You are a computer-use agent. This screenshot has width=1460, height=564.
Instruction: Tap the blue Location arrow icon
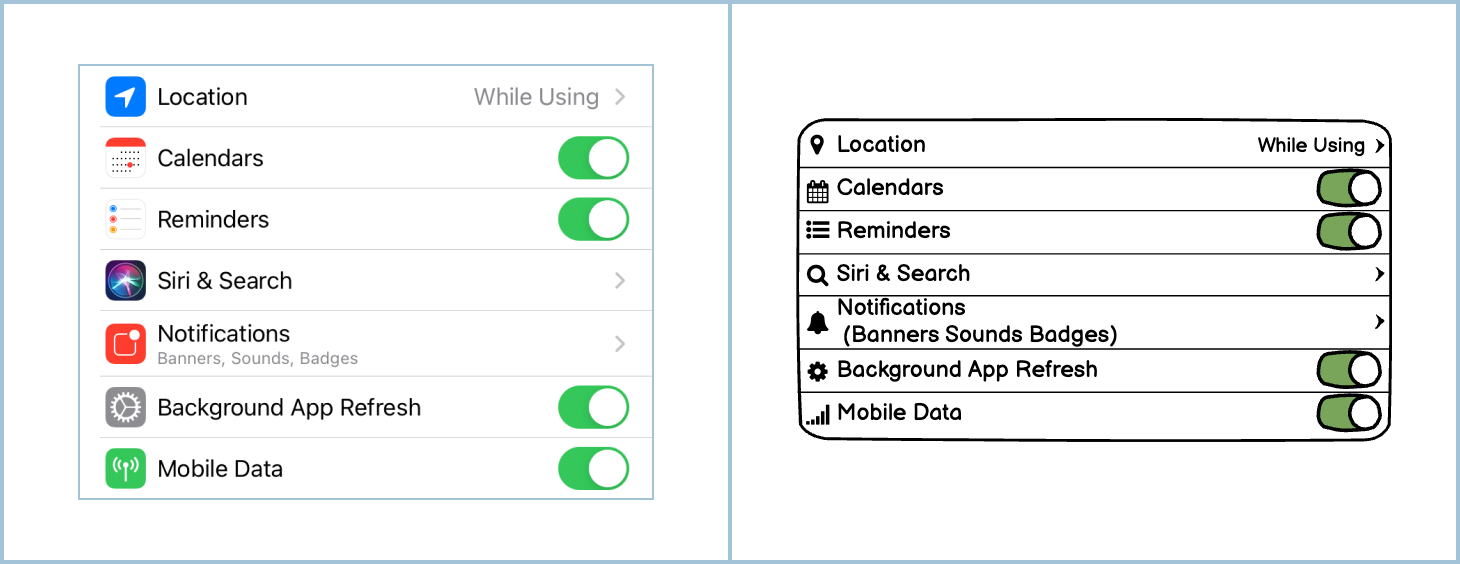click(125, 97)
